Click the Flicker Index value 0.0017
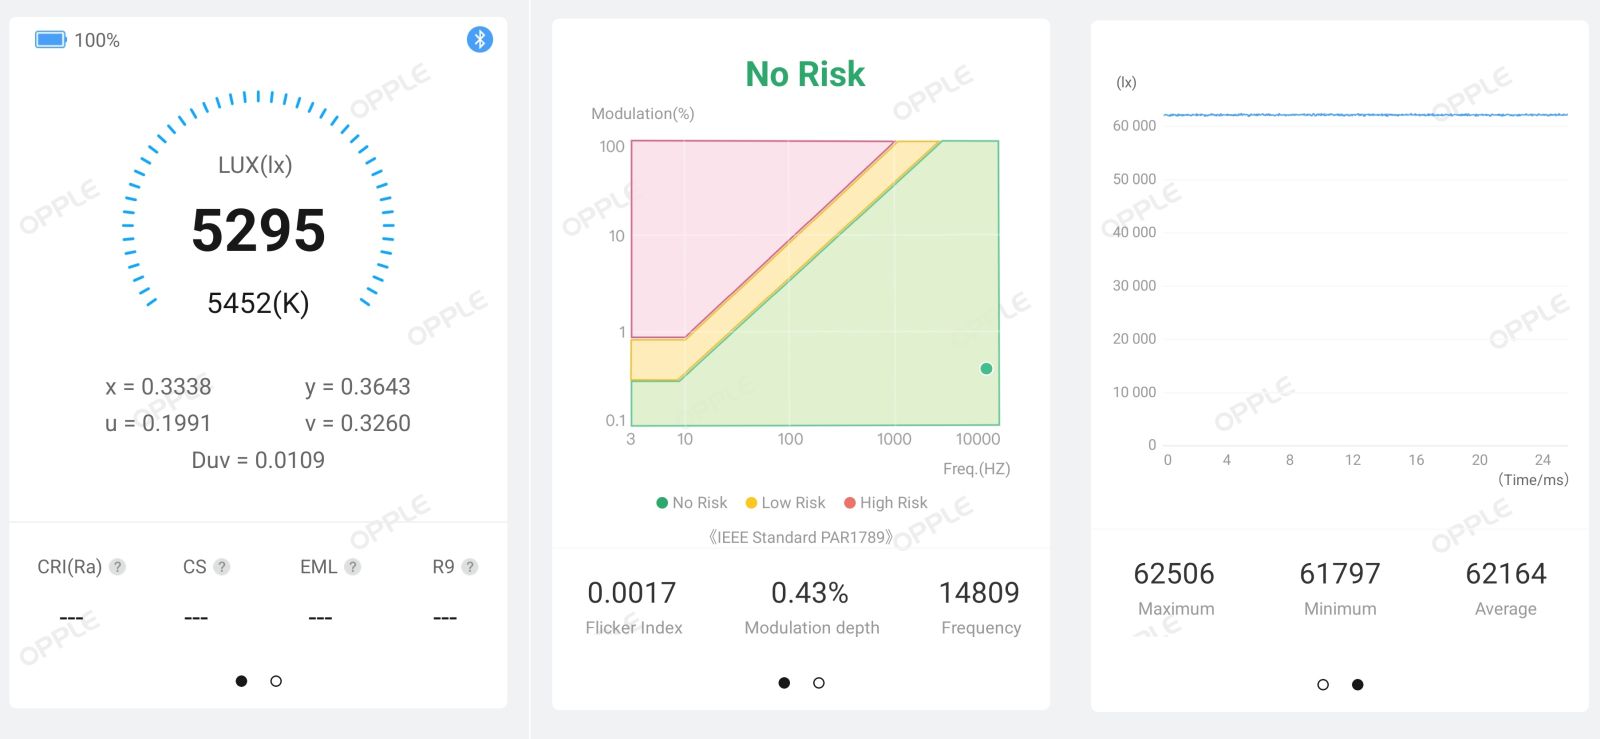Screen dimensions: 1600x739 (x=632, y=593)
